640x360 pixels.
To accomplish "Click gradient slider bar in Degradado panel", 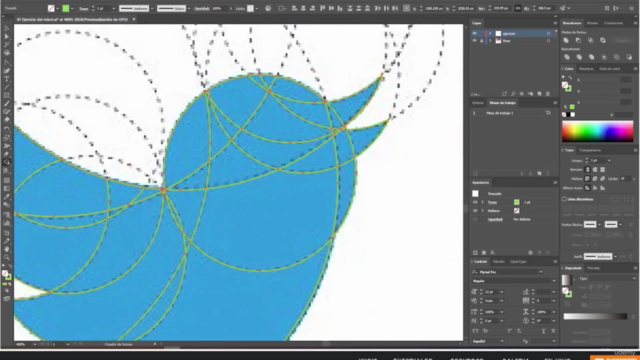I will coord(595,316).
